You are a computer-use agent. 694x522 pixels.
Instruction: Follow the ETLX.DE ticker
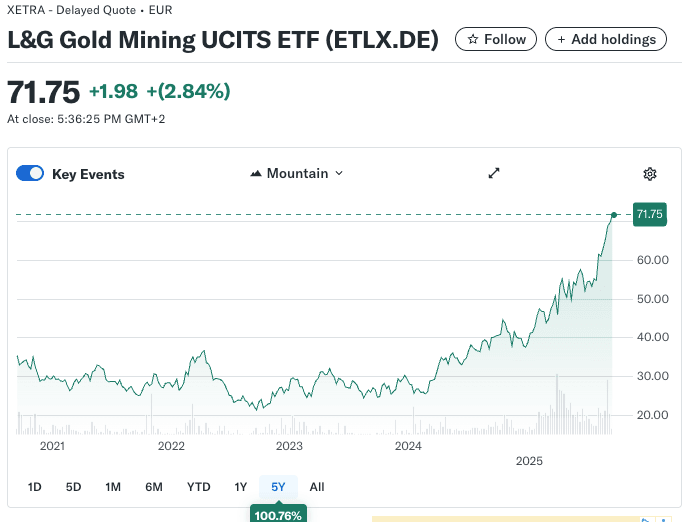click(496, 39)
